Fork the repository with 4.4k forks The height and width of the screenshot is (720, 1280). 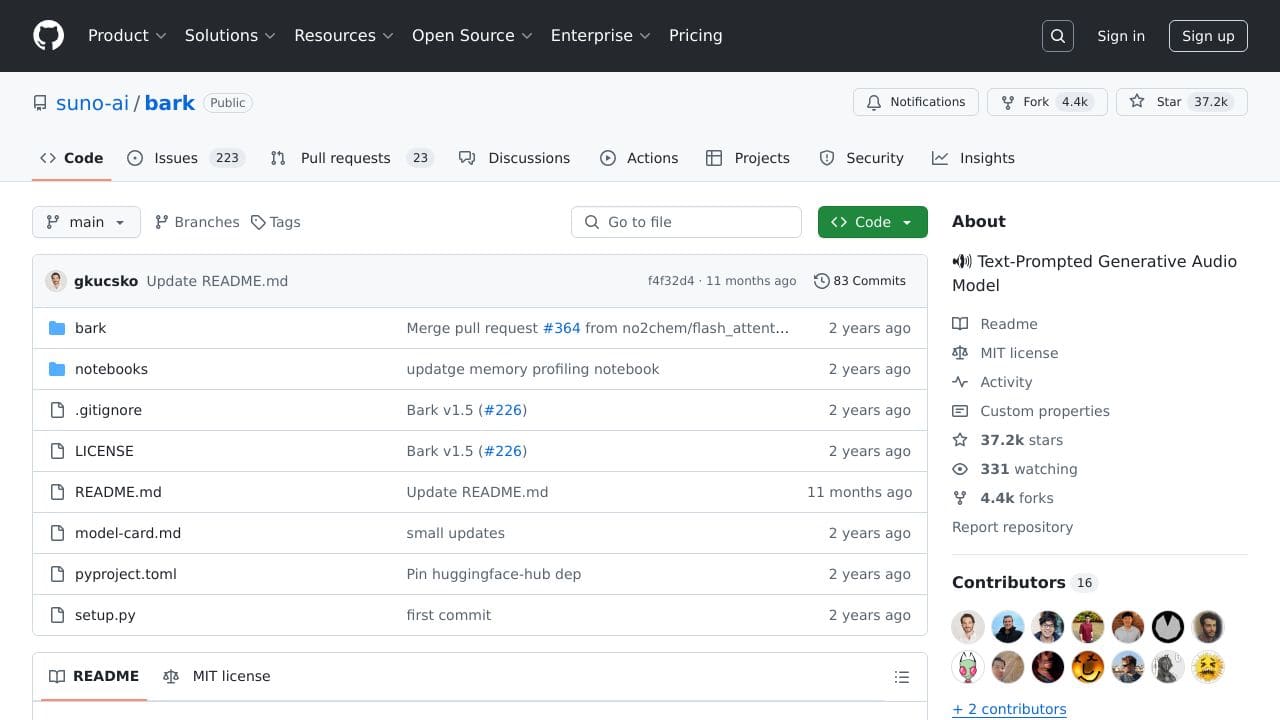click(1048, 102)
